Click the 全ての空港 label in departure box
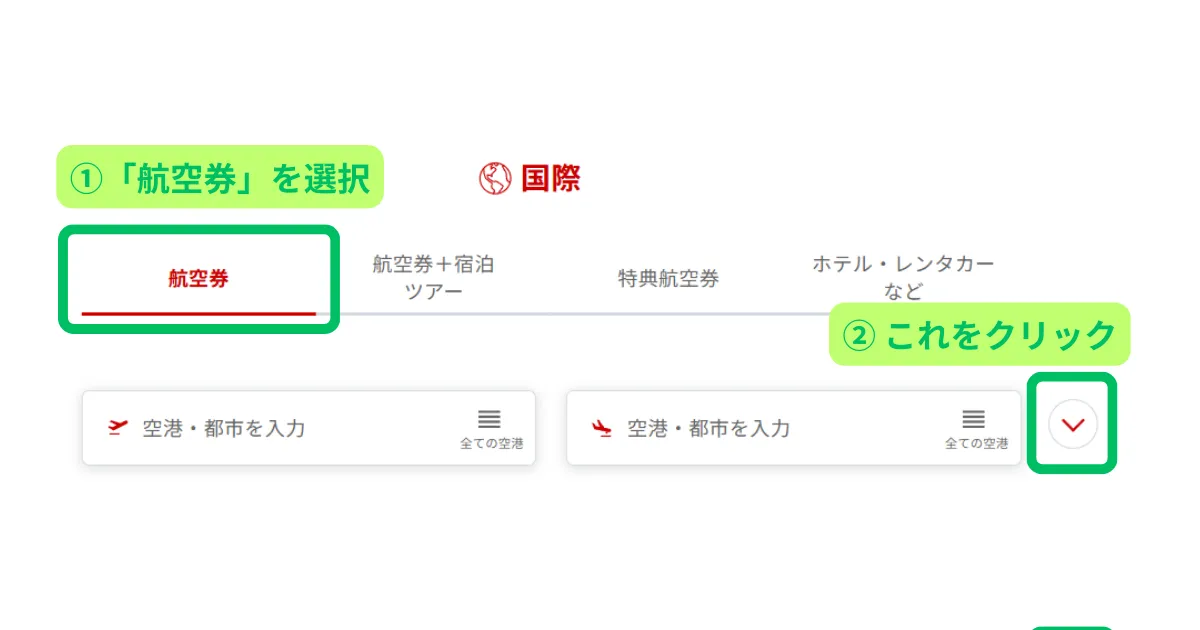1200x630 pixels. click(x=491, y=444)
